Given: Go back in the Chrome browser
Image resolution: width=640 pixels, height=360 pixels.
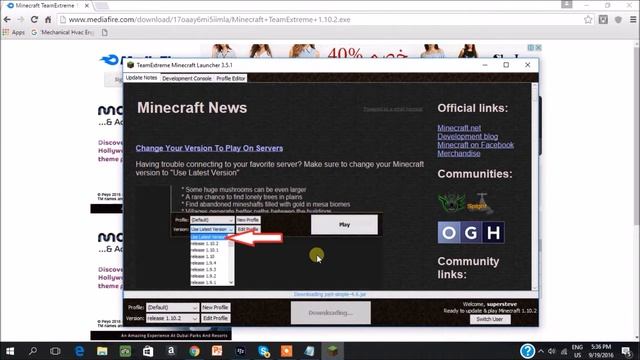Looking at the screenshot, I should [7, 20].
